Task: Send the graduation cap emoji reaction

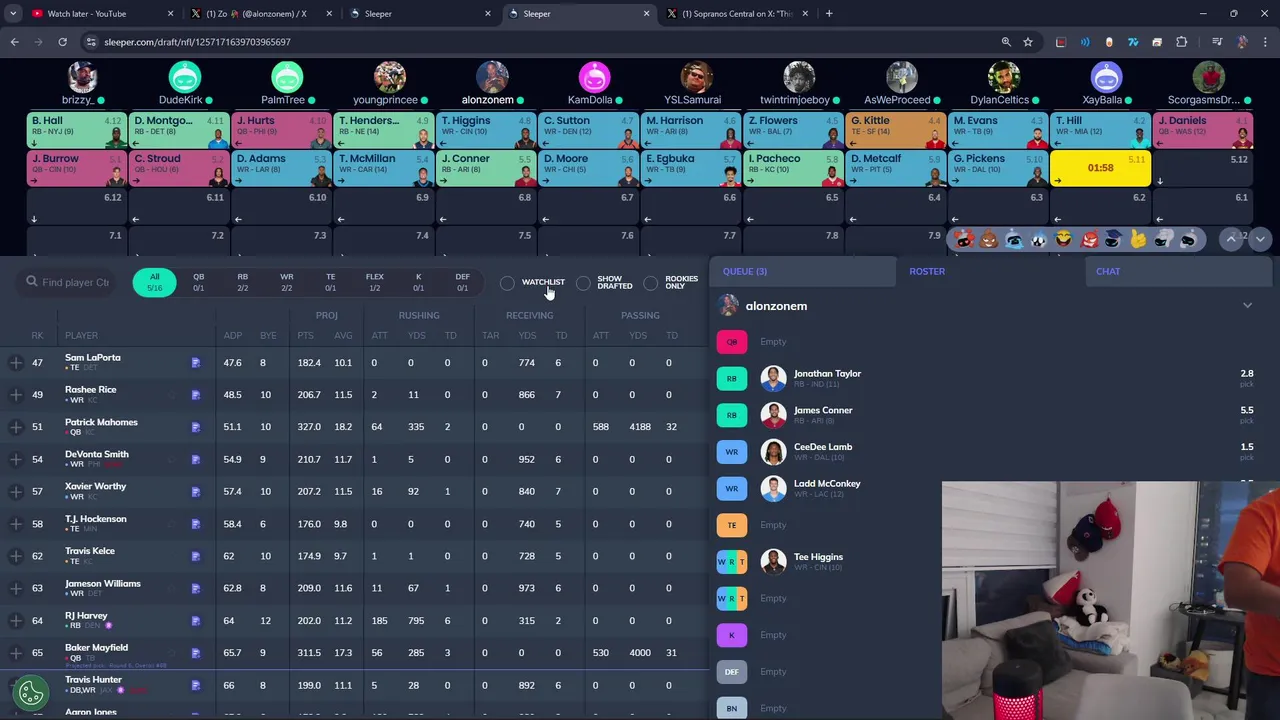Action: (x=1113, y=239)
